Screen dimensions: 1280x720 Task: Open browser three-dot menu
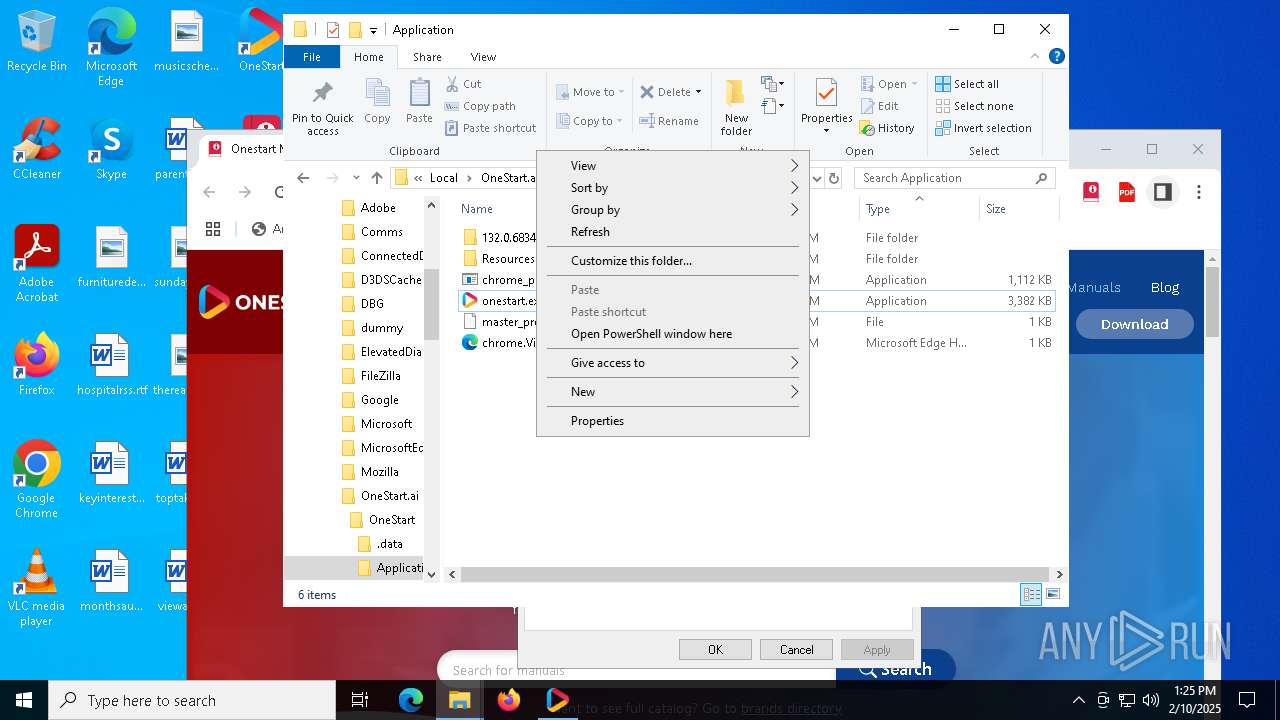click(1198, 192)
